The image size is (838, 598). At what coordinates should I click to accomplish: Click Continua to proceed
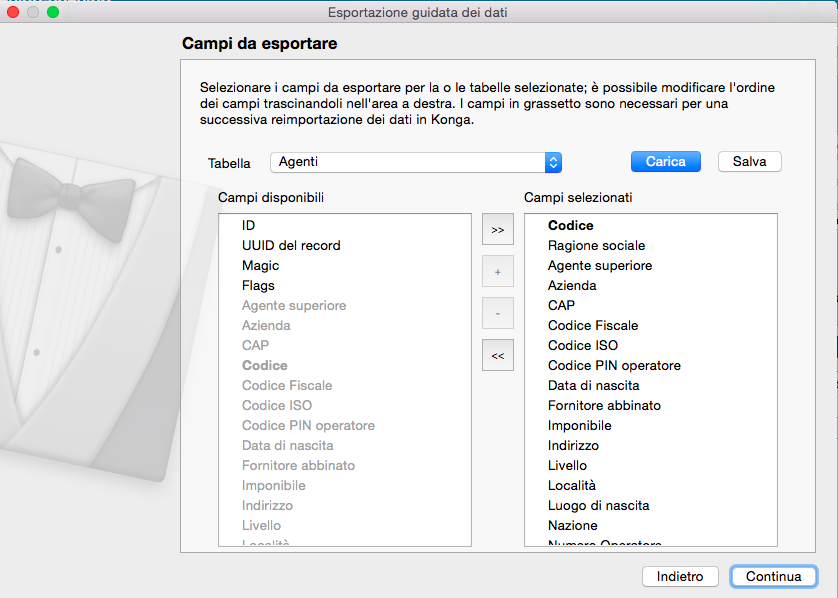773,577
